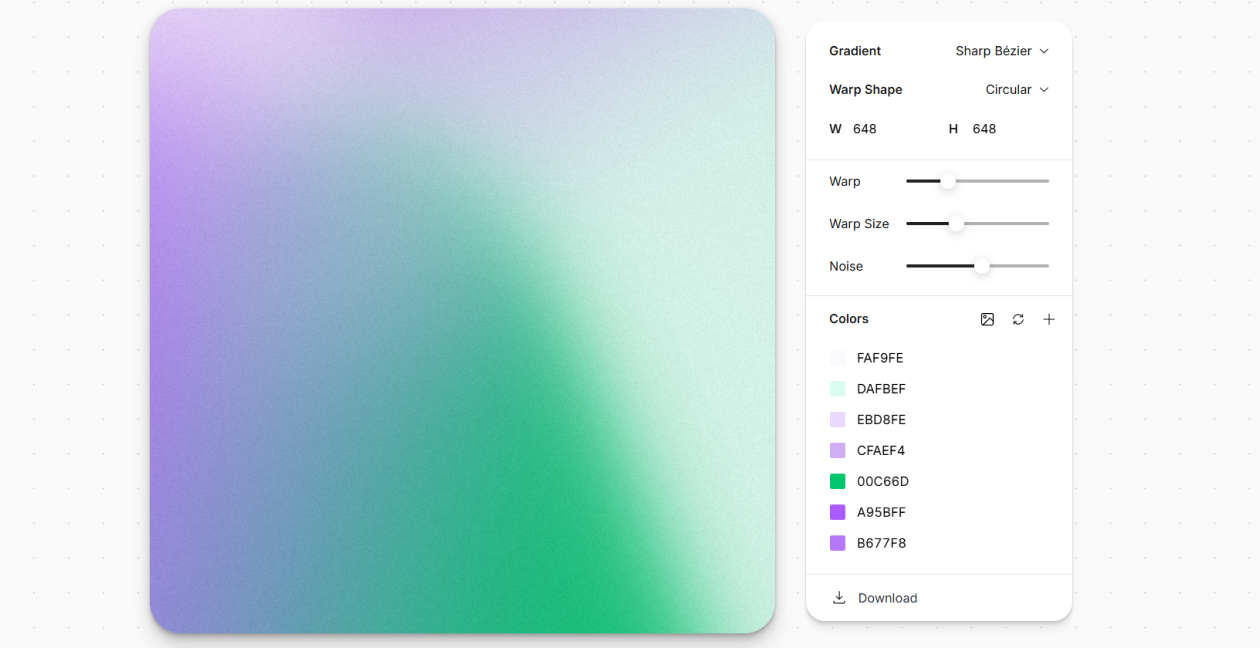Open the Circular warp shape dropdown
1260x648 pixels.
pos(1017,90)
